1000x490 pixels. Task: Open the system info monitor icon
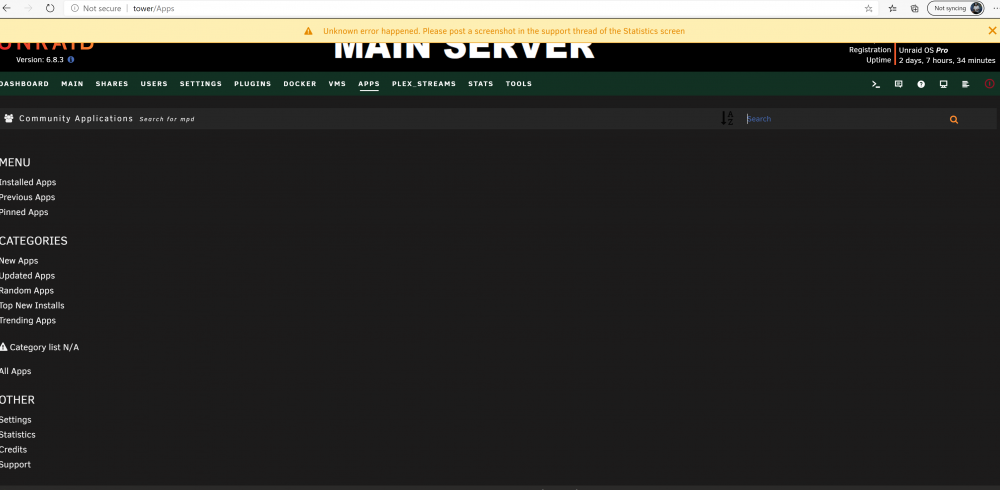(x=943, y=84)
